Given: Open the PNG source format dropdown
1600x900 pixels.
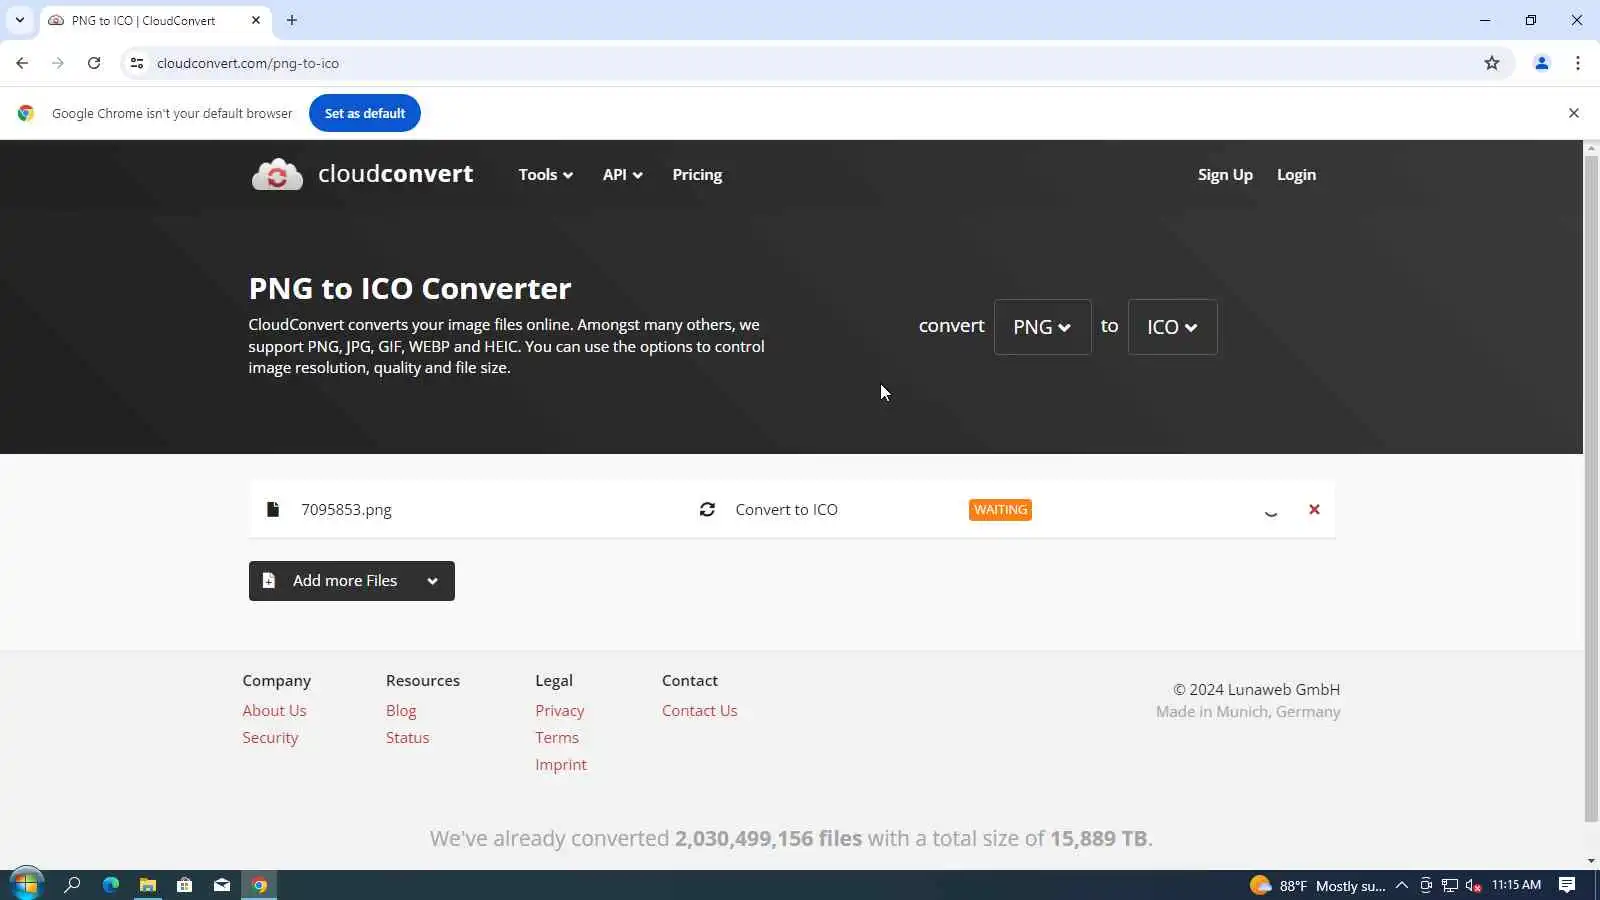Looking at the screenshot, I should (1042, 327).
